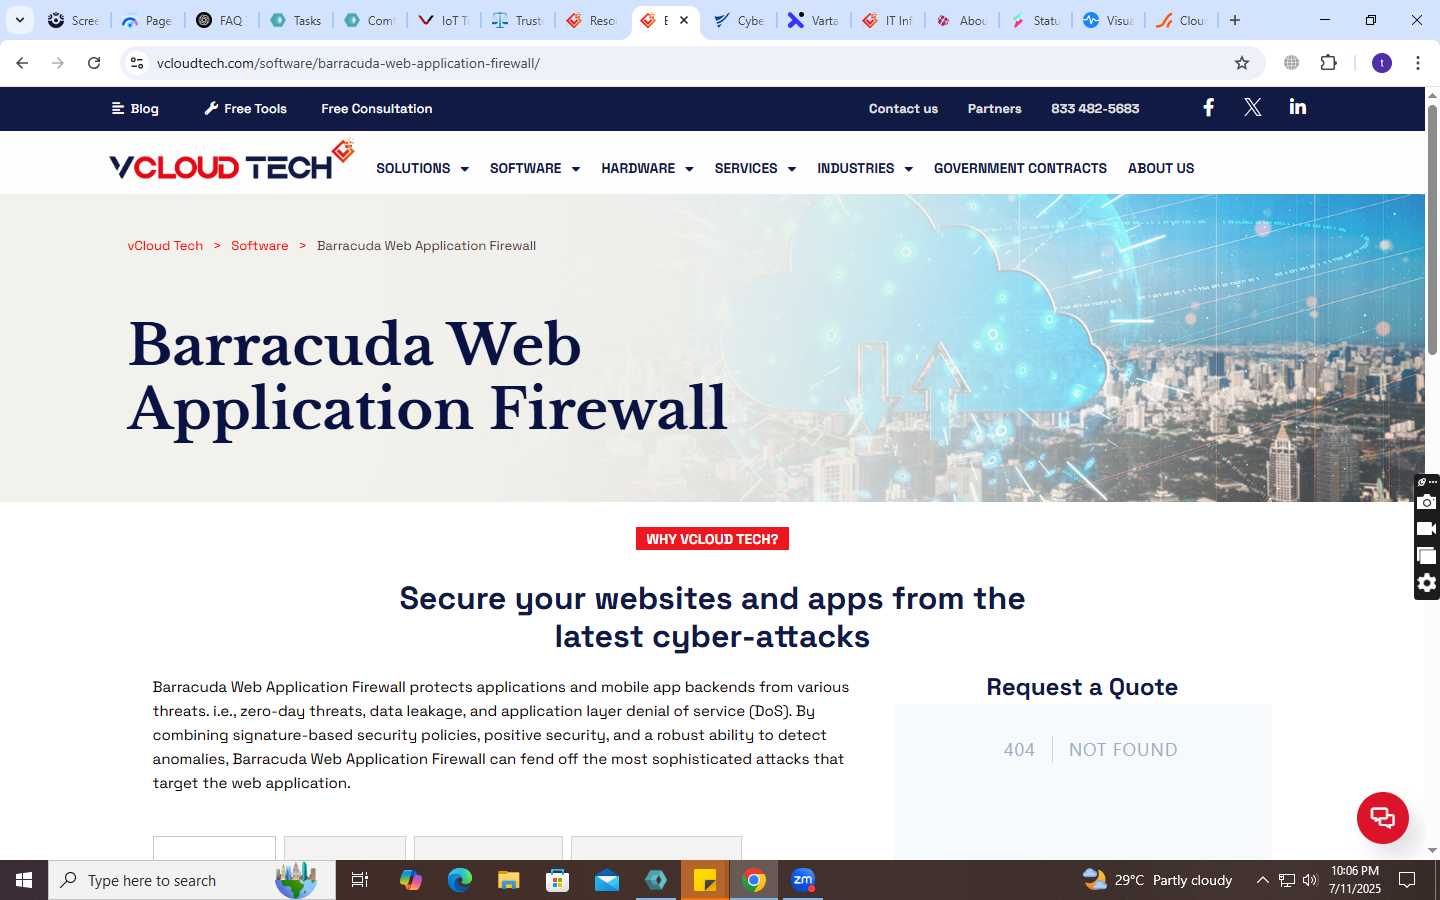Click the camera screenshot icon on side panel
The height and width of the screenshot is (900, 1440).
pos(1427,502)
